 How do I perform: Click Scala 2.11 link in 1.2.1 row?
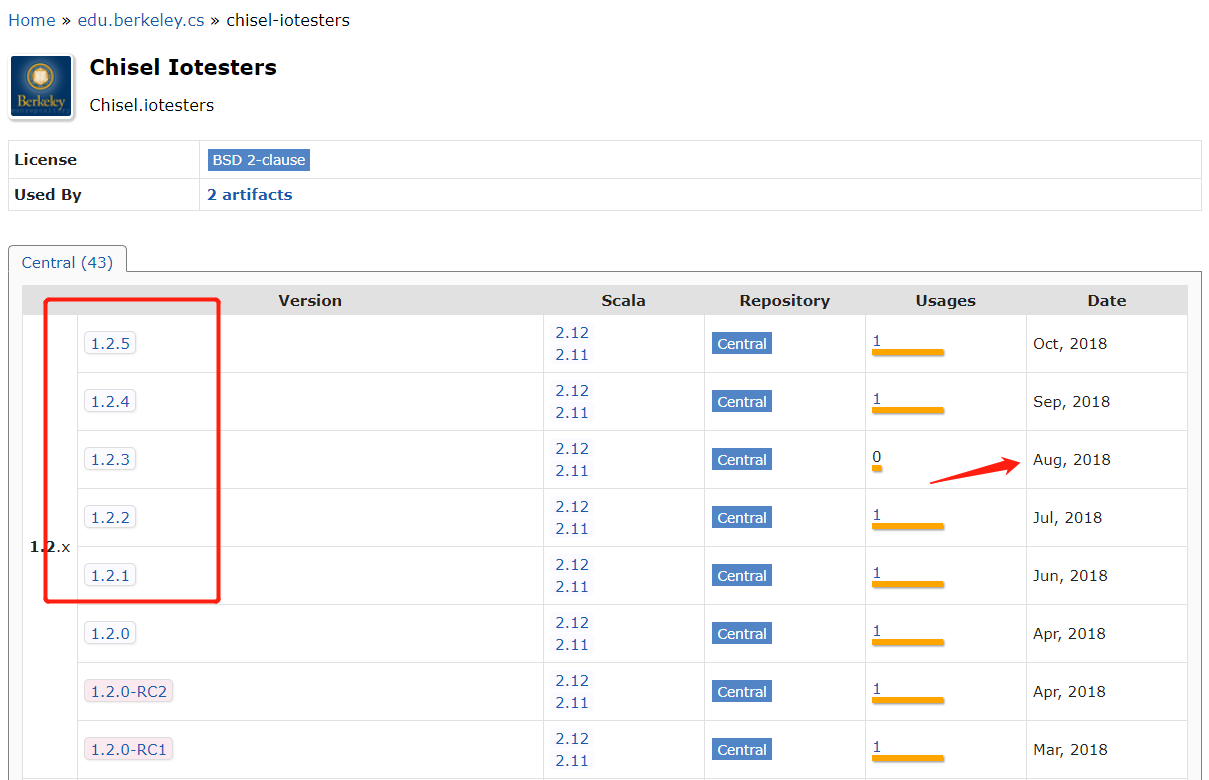point(572,587)
